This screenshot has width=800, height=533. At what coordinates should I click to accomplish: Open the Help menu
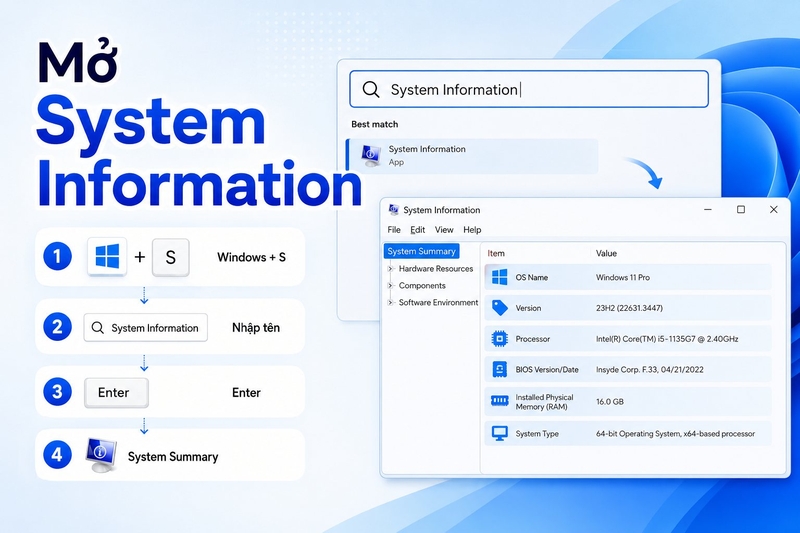pyautogui.click(x=472, y=230)
